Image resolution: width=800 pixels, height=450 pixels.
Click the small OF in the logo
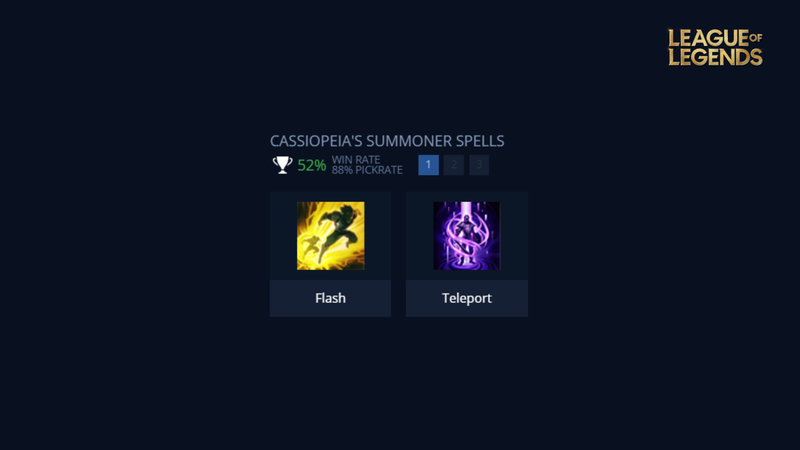[x=756, y=37]
